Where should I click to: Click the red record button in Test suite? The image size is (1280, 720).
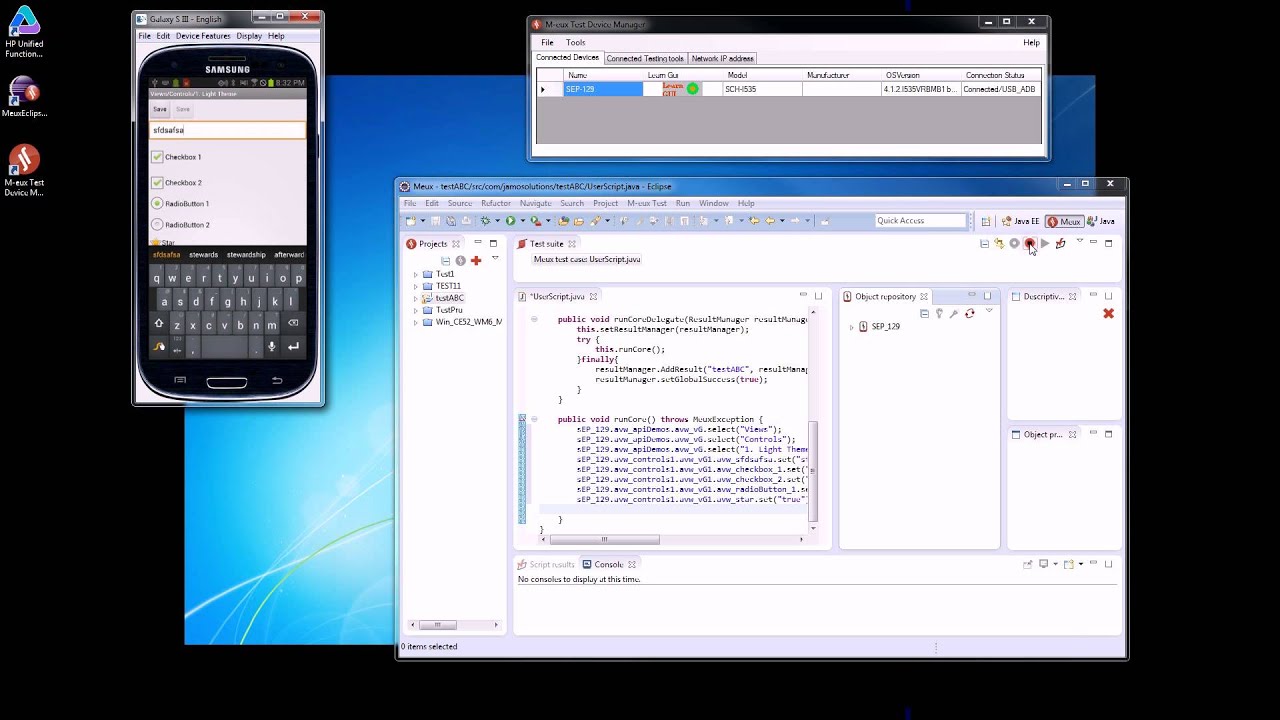[x=1029, y=243]
